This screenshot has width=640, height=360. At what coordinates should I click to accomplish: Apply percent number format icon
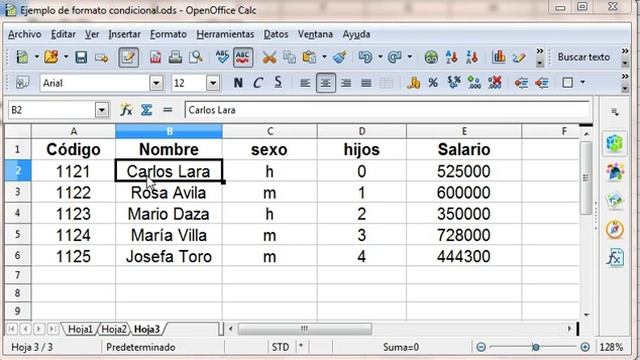click(x=433, y=83)
